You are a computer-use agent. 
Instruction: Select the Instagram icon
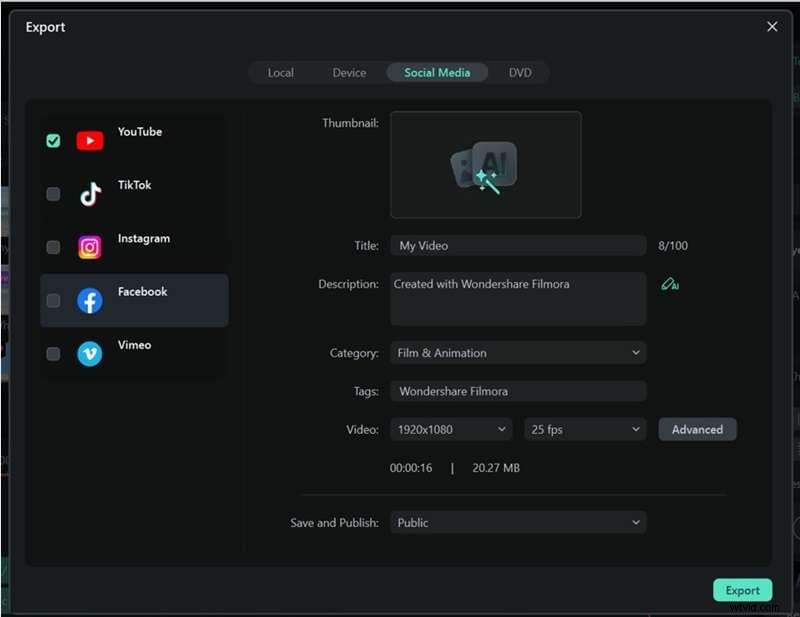pyautogui.click(x=90, y=247)
